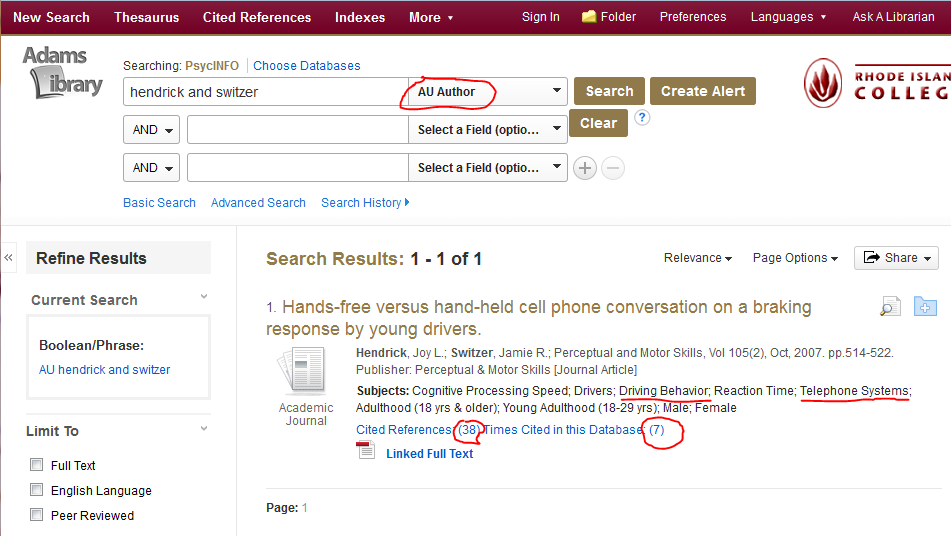Click Sign In
This screenshot has height=536, width=951.
coord(540,17)
